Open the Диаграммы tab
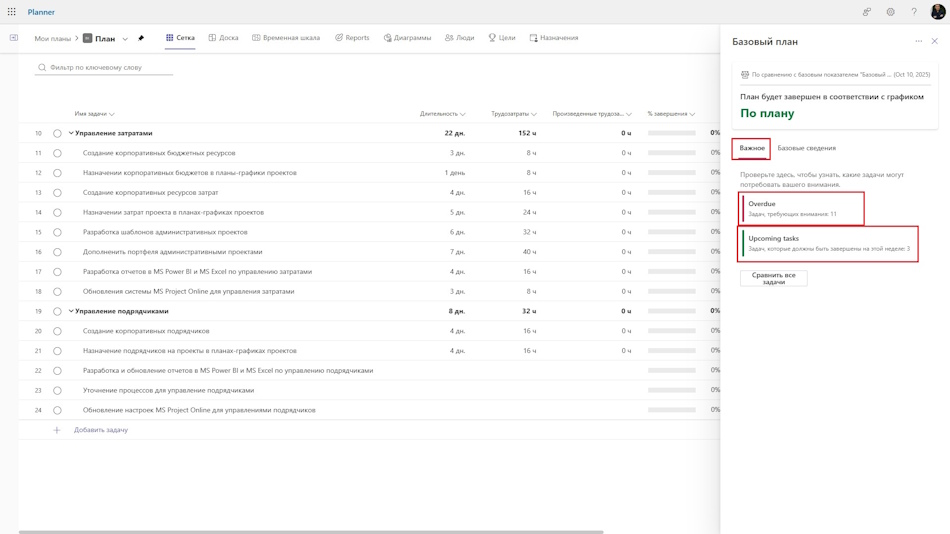Image resolution: width=950 pixels, height=534 pixels. point(407,38)
